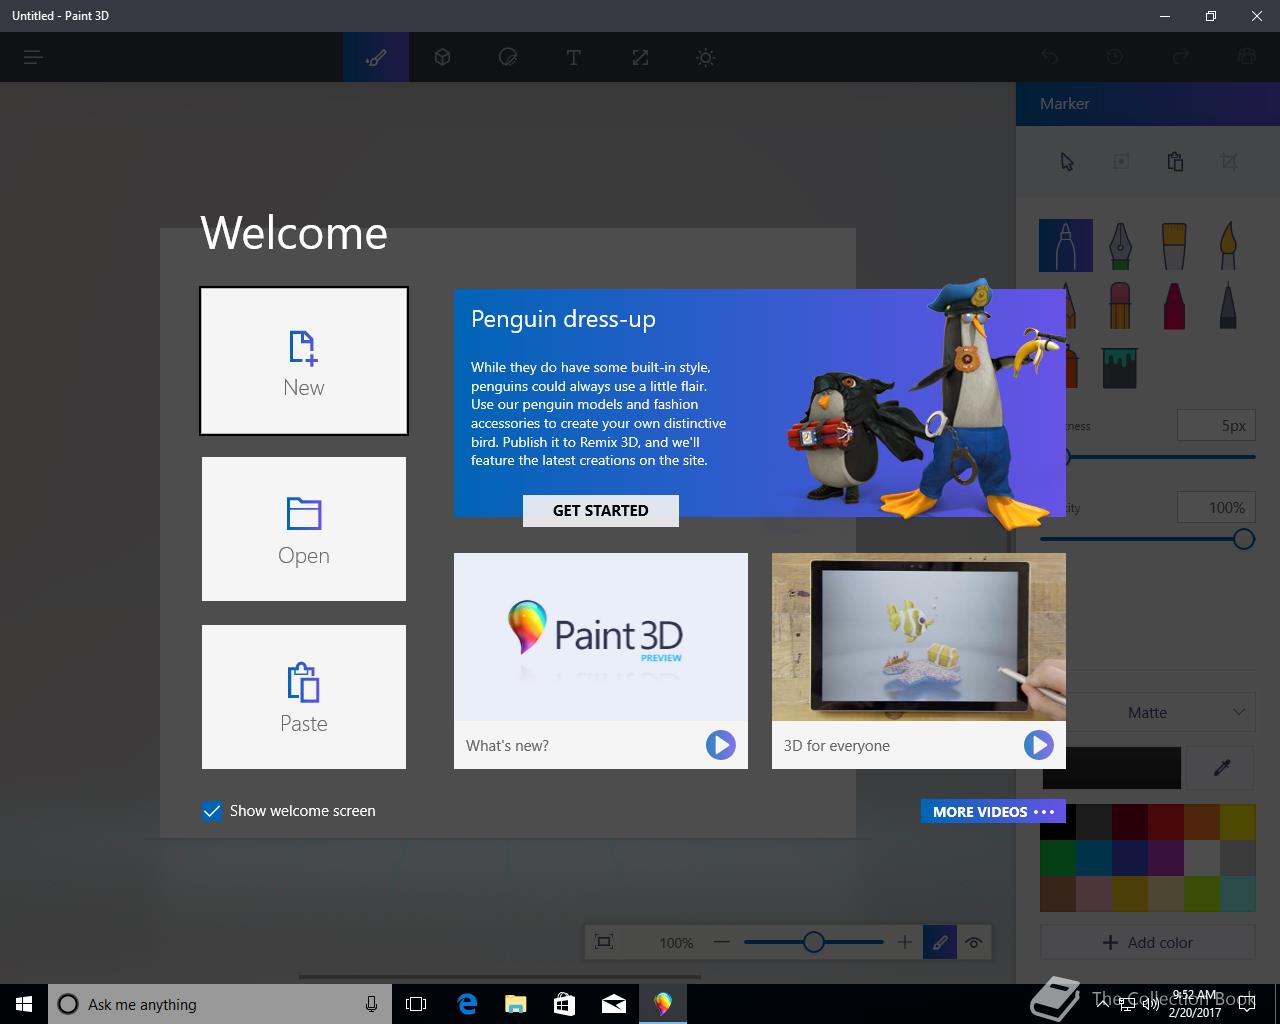The width and height of the screenshot is (1280, 1024).
Task: Select the Pixel pen brush
Action: [x=1228, y=305]
